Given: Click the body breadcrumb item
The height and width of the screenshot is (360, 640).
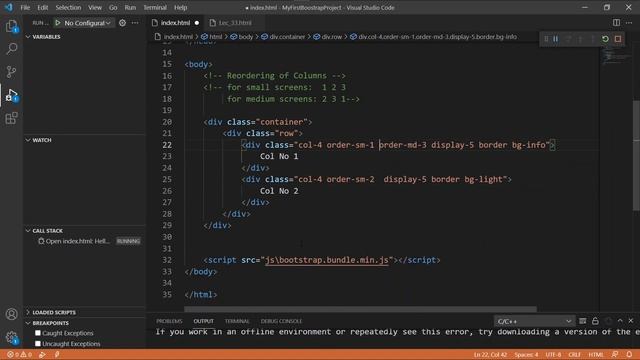Looking at the screenshot, I should click(x=242, y=37).
